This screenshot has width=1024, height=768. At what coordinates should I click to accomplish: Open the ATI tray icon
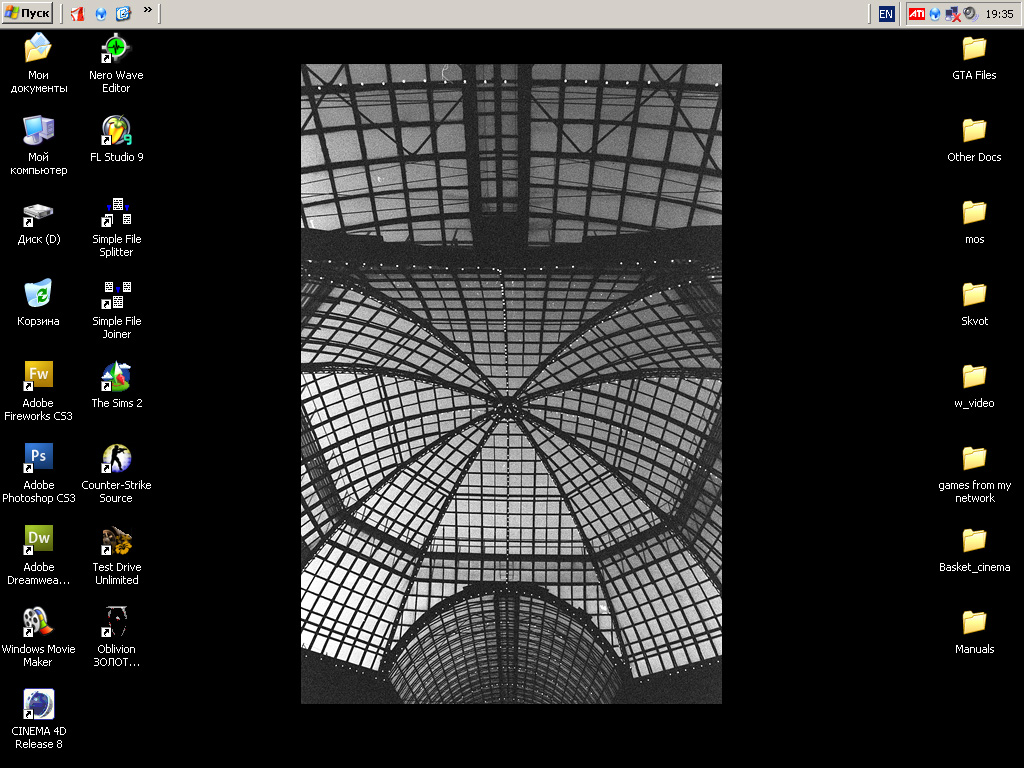917,14
